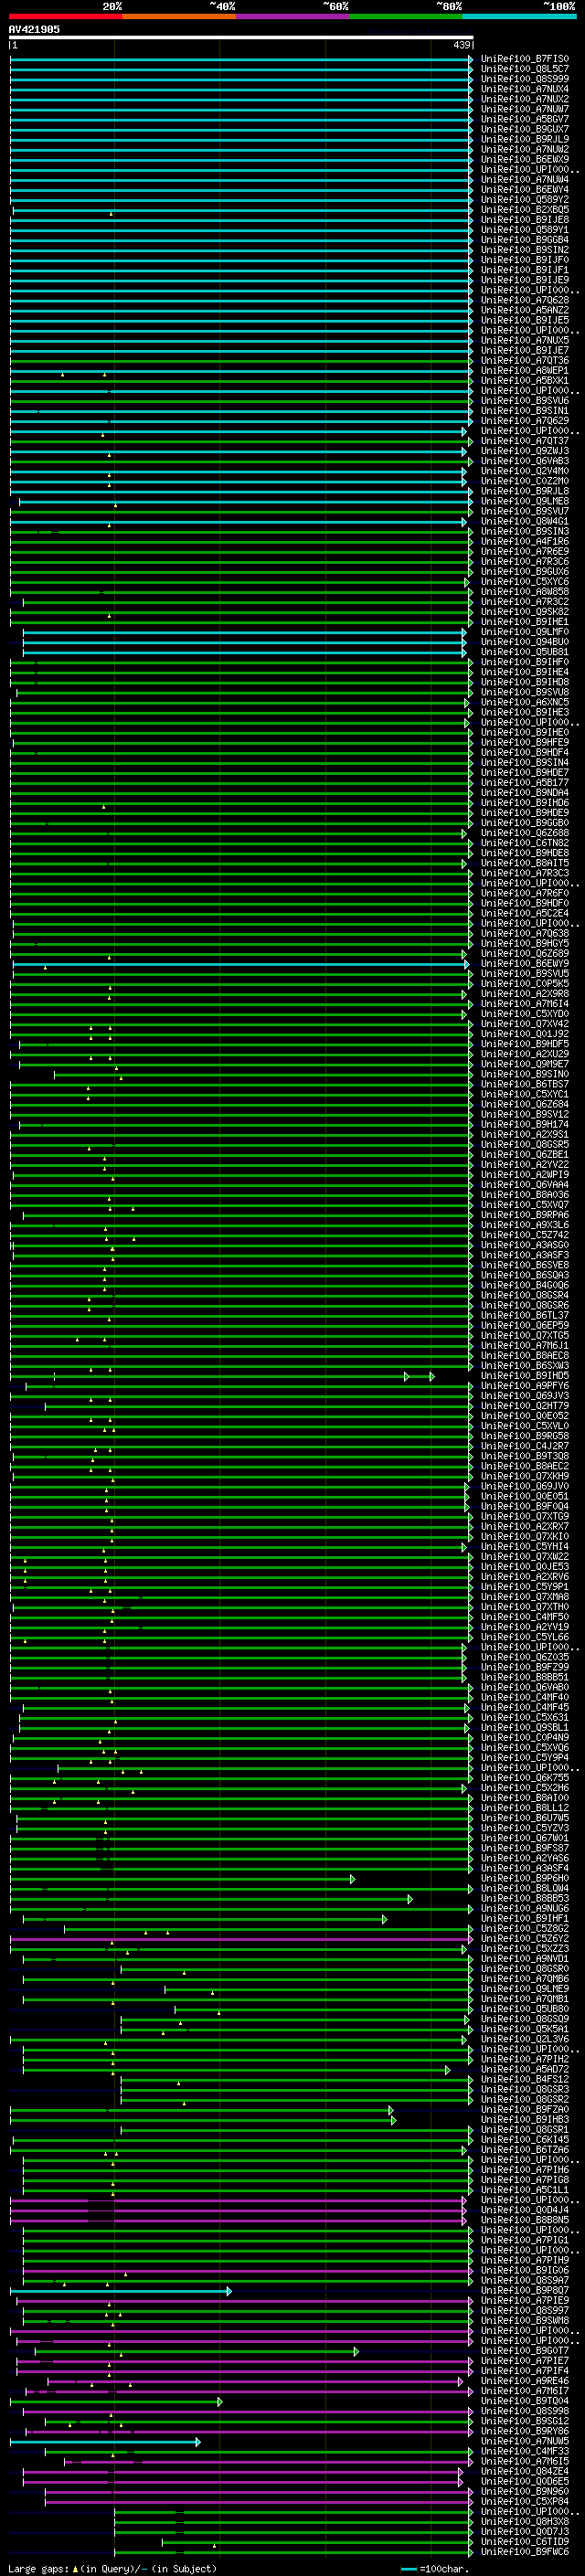This screenshot has height=2576, width=585.
Task: Select the UniRef100_B9P8Q7 label
Action: tap(524, 2289)
